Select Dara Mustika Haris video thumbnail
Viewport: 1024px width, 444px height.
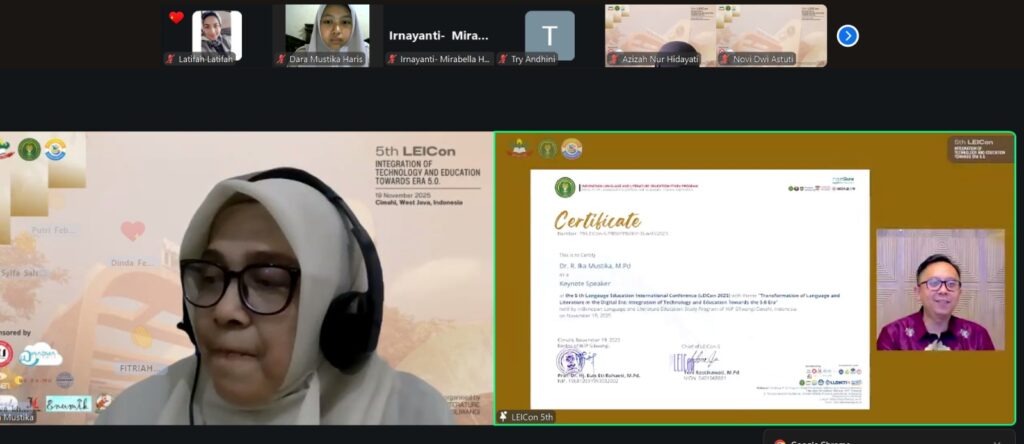pos(327,30)
